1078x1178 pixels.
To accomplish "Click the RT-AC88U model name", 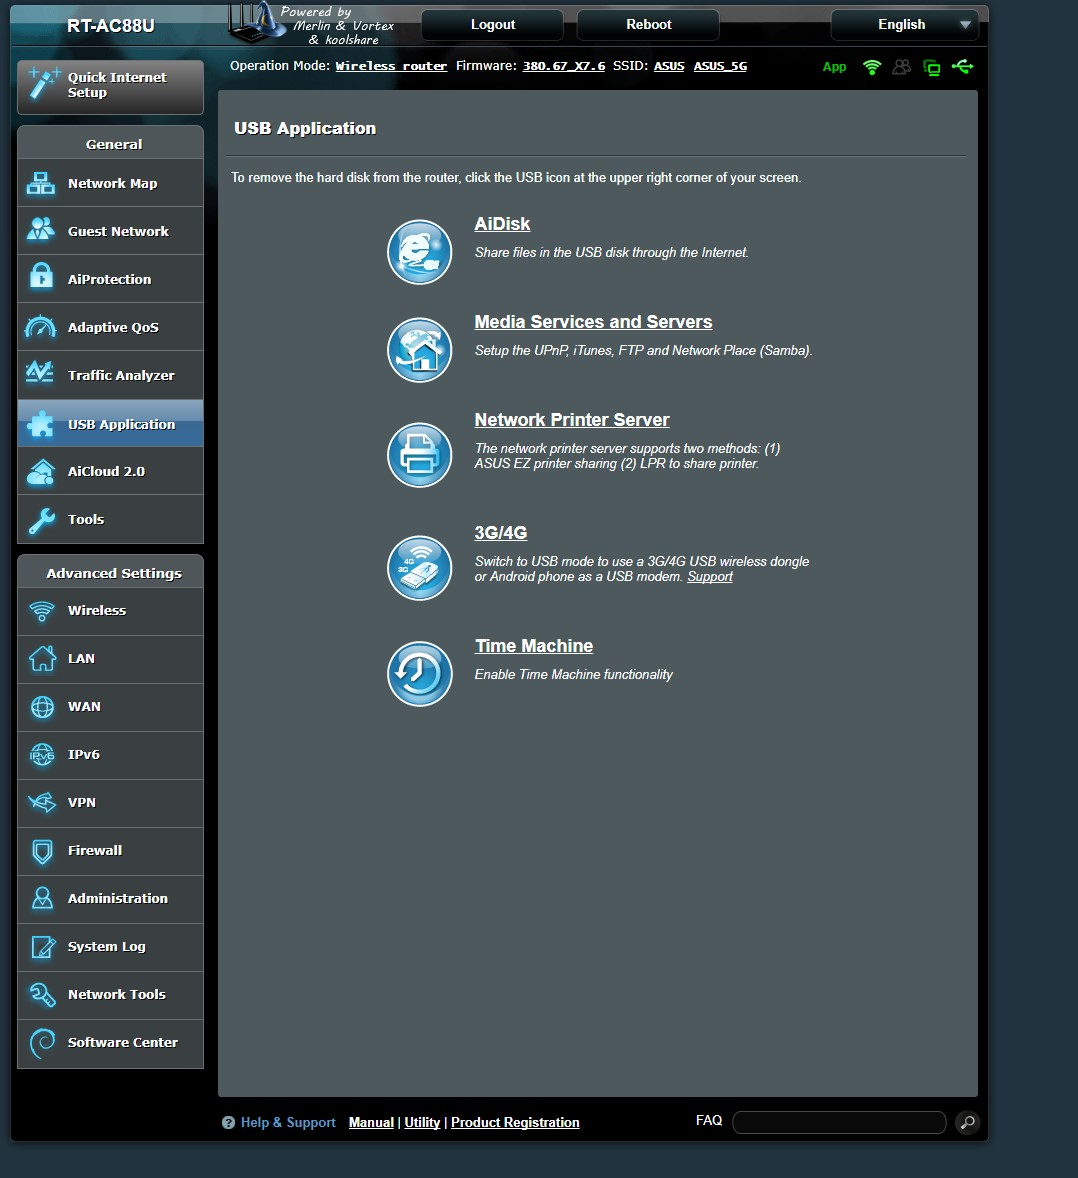I will pos(110,26).
